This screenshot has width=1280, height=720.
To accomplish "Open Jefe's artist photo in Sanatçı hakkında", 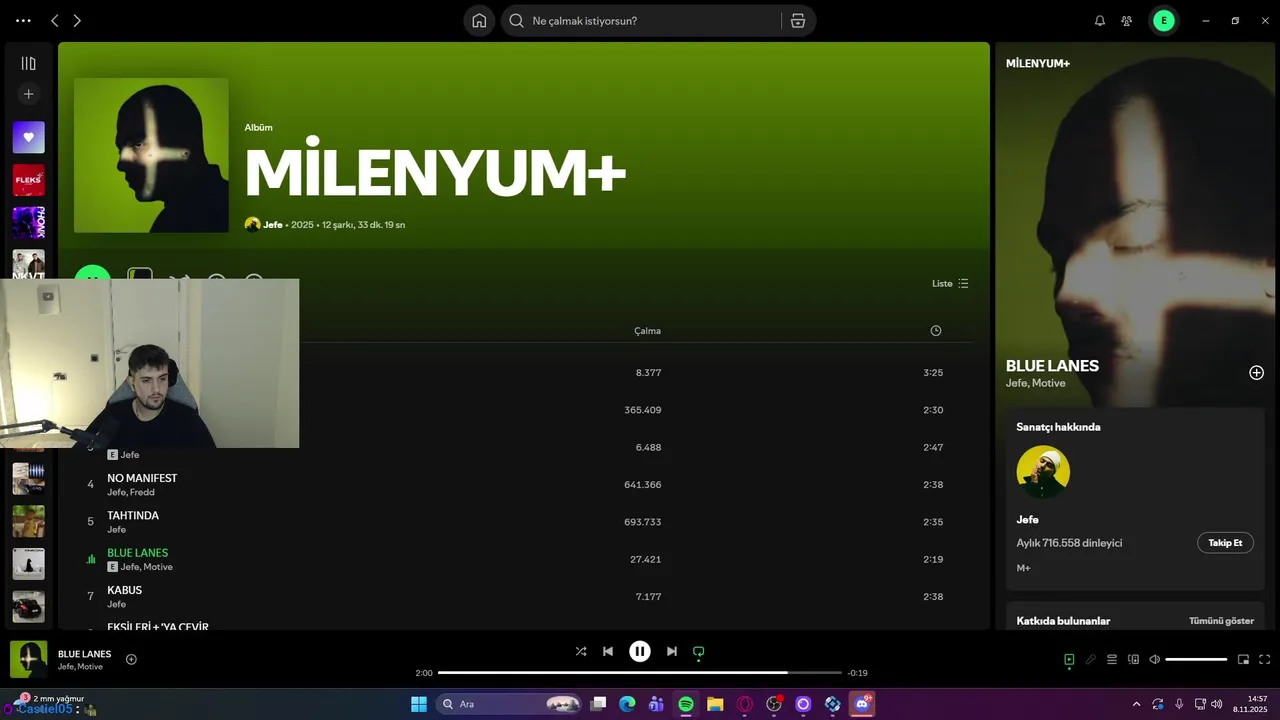I will click(1043, 472).
